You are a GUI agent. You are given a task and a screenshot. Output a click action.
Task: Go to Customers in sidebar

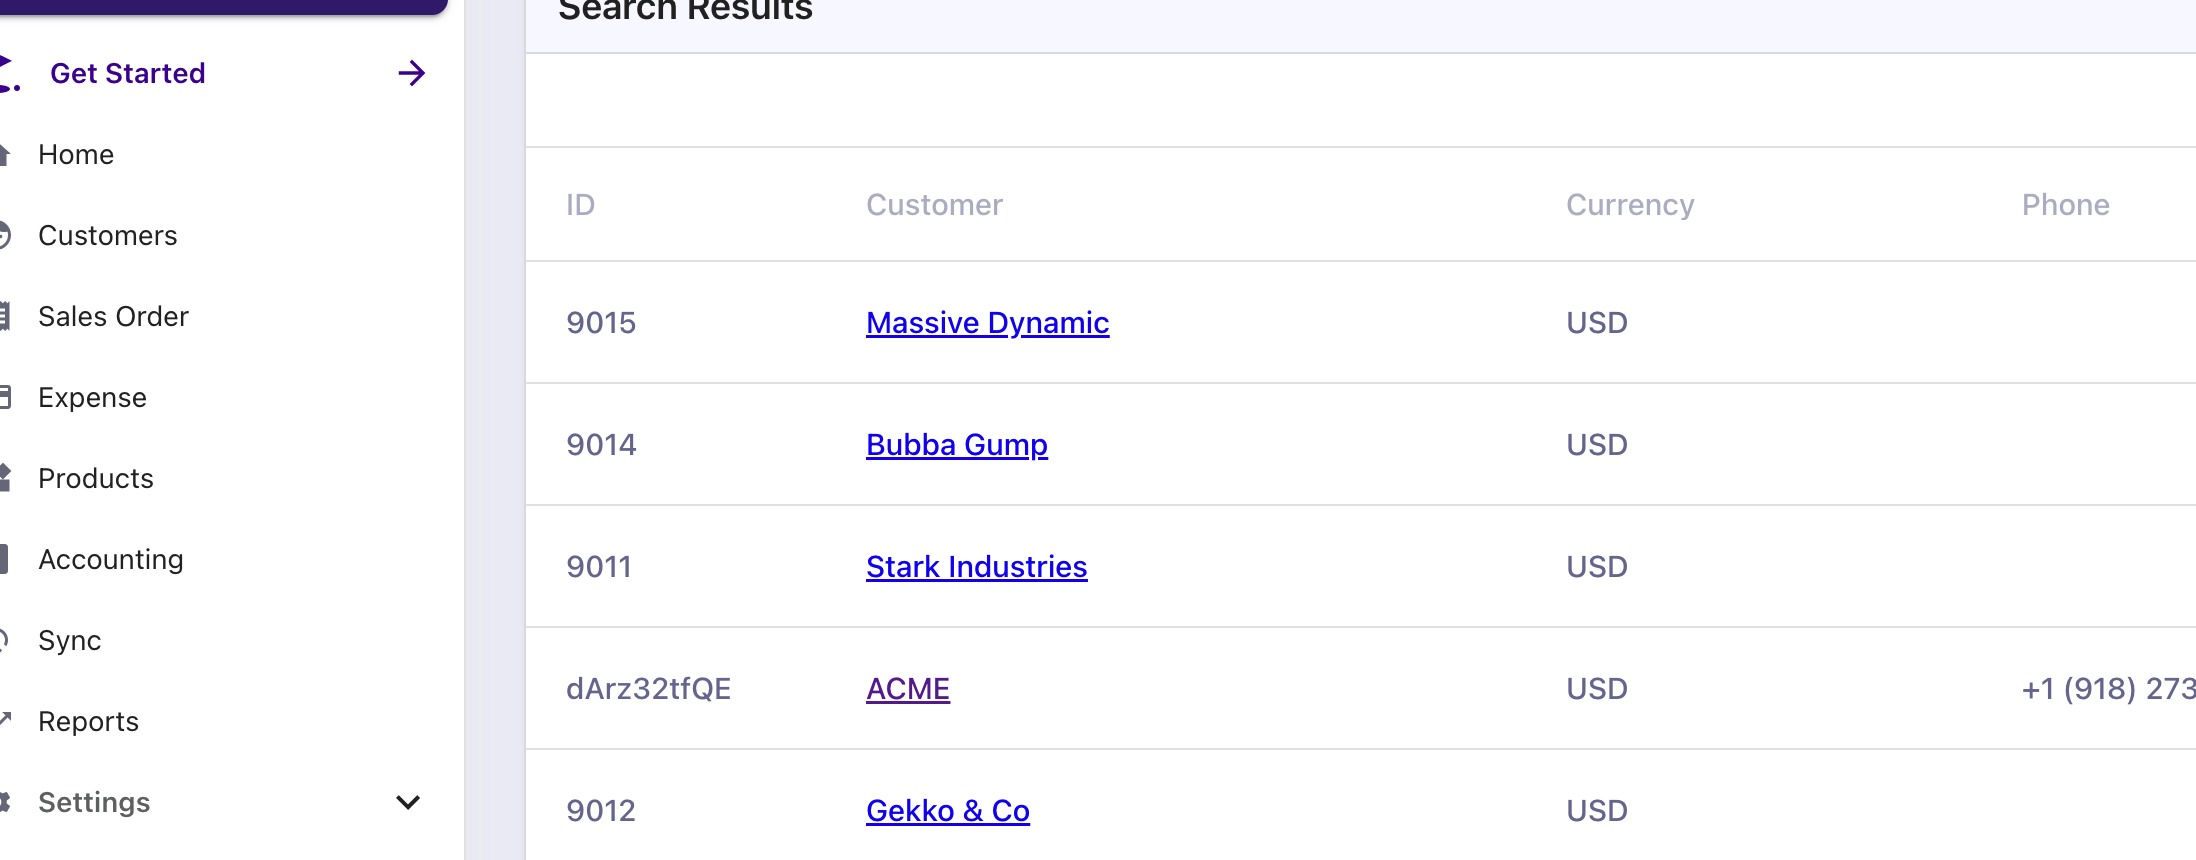[x=107, y=235]
